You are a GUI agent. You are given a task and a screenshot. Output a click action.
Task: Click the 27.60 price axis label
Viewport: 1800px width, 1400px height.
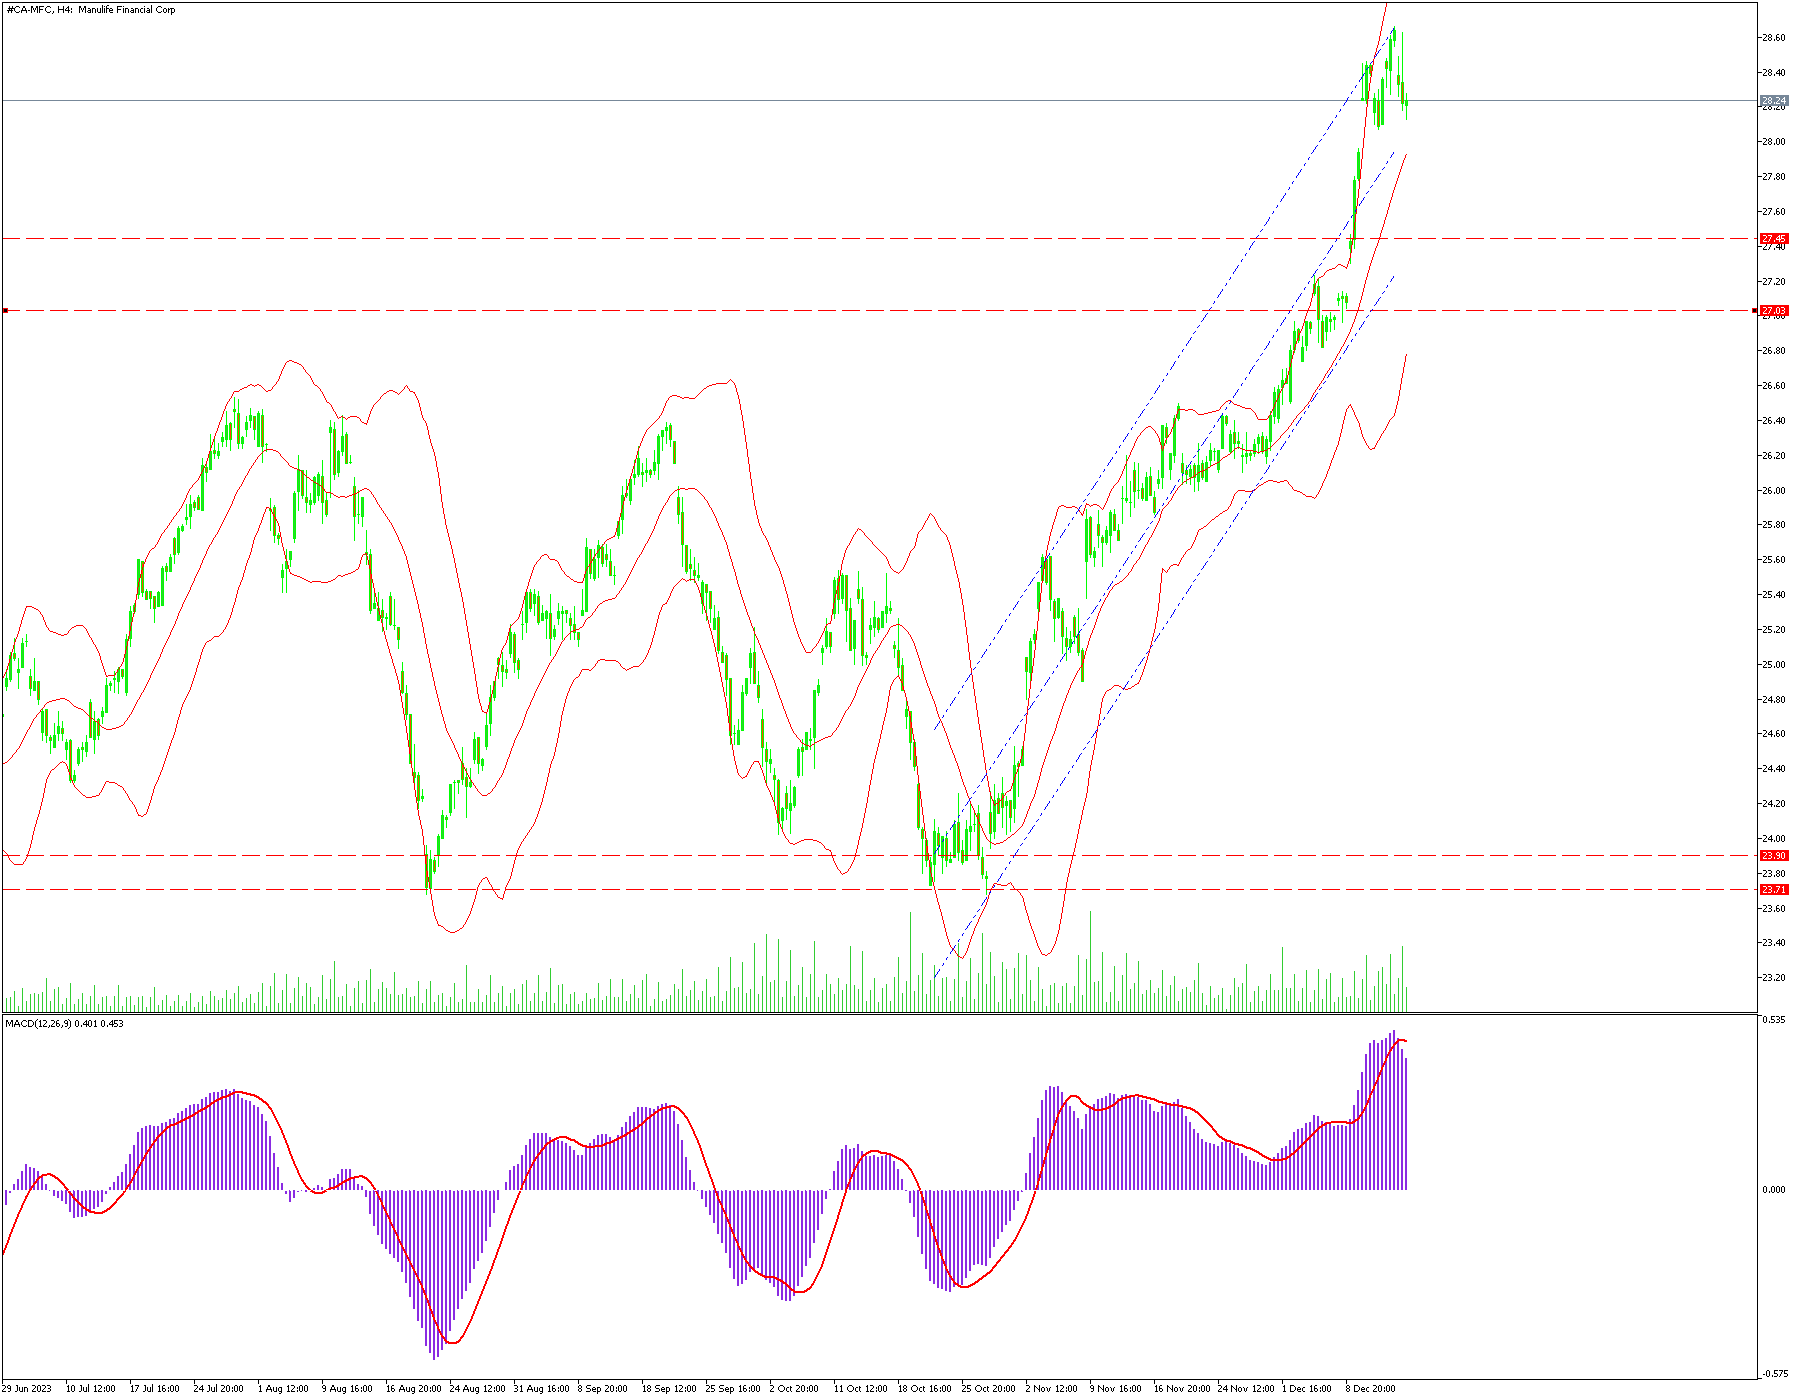tap(1774, 212)
